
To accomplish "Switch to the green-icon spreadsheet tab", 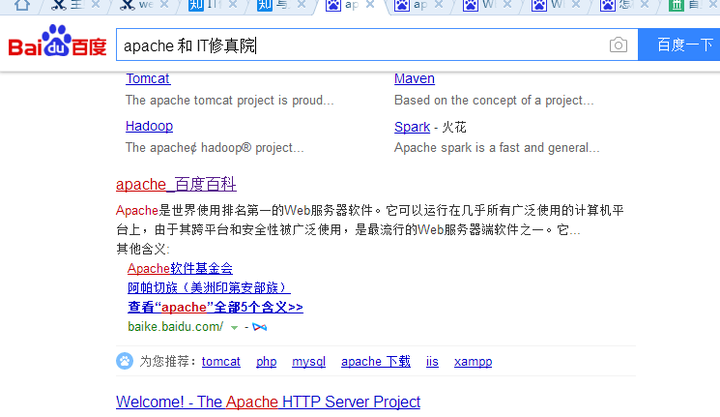I will click(689, 5).
